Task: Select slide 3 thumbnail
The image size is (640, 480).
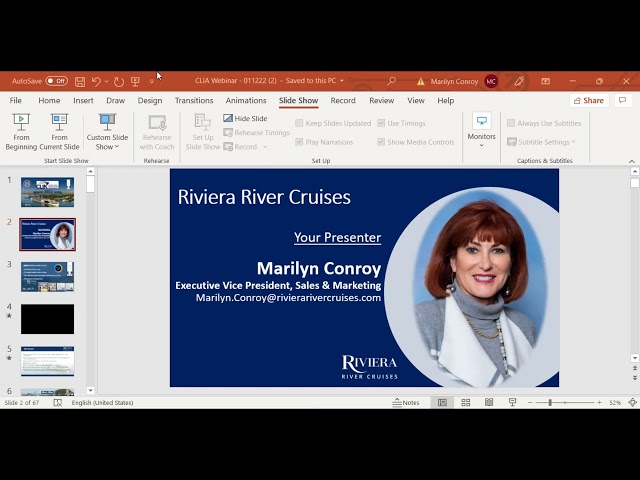Action: click(x=47, y=277)
